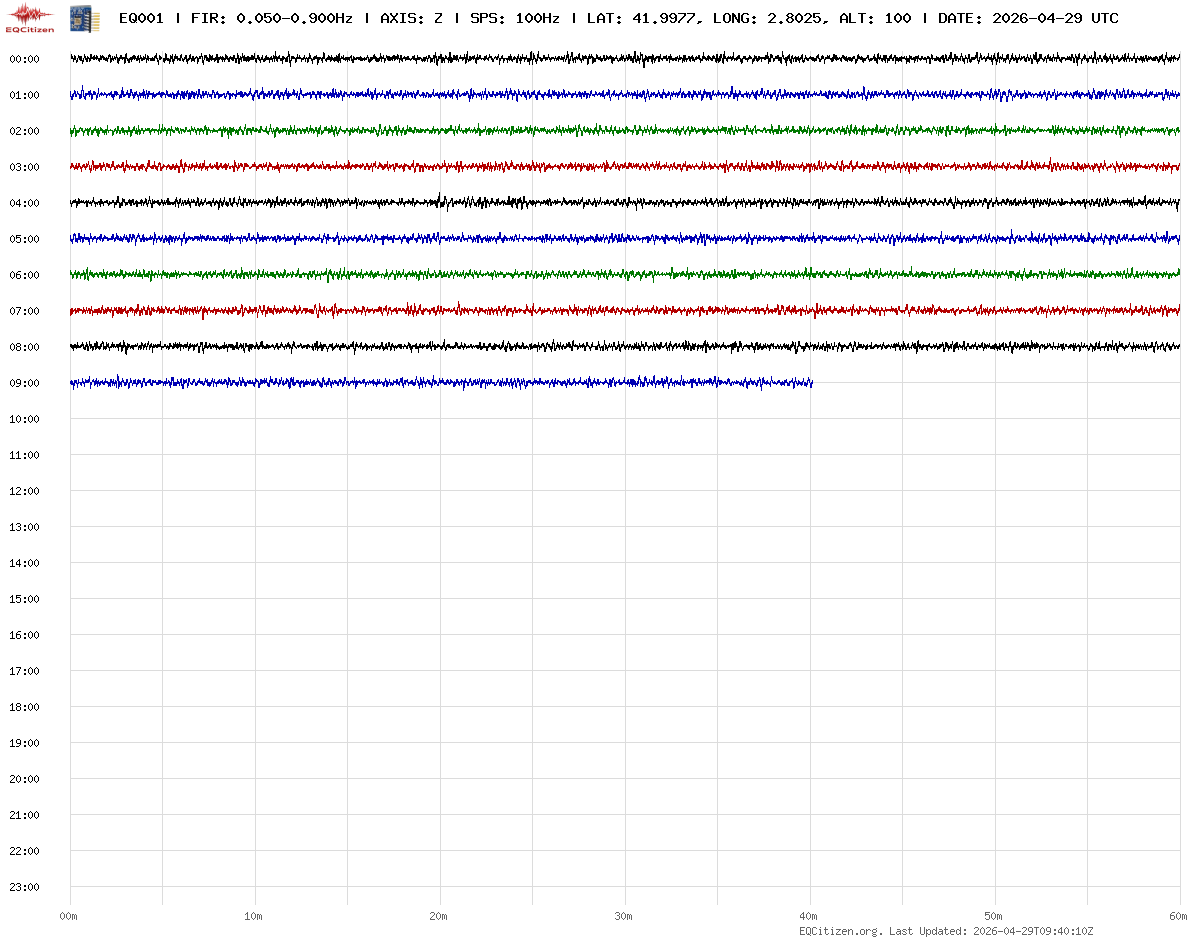Click the 20m time axis label

(439, 916)
